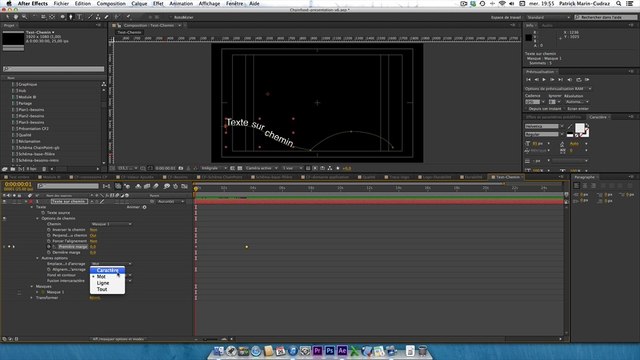
Task: Toggle visibility eye of Texte sur chemin layer
Action: (x=4, y=202)
